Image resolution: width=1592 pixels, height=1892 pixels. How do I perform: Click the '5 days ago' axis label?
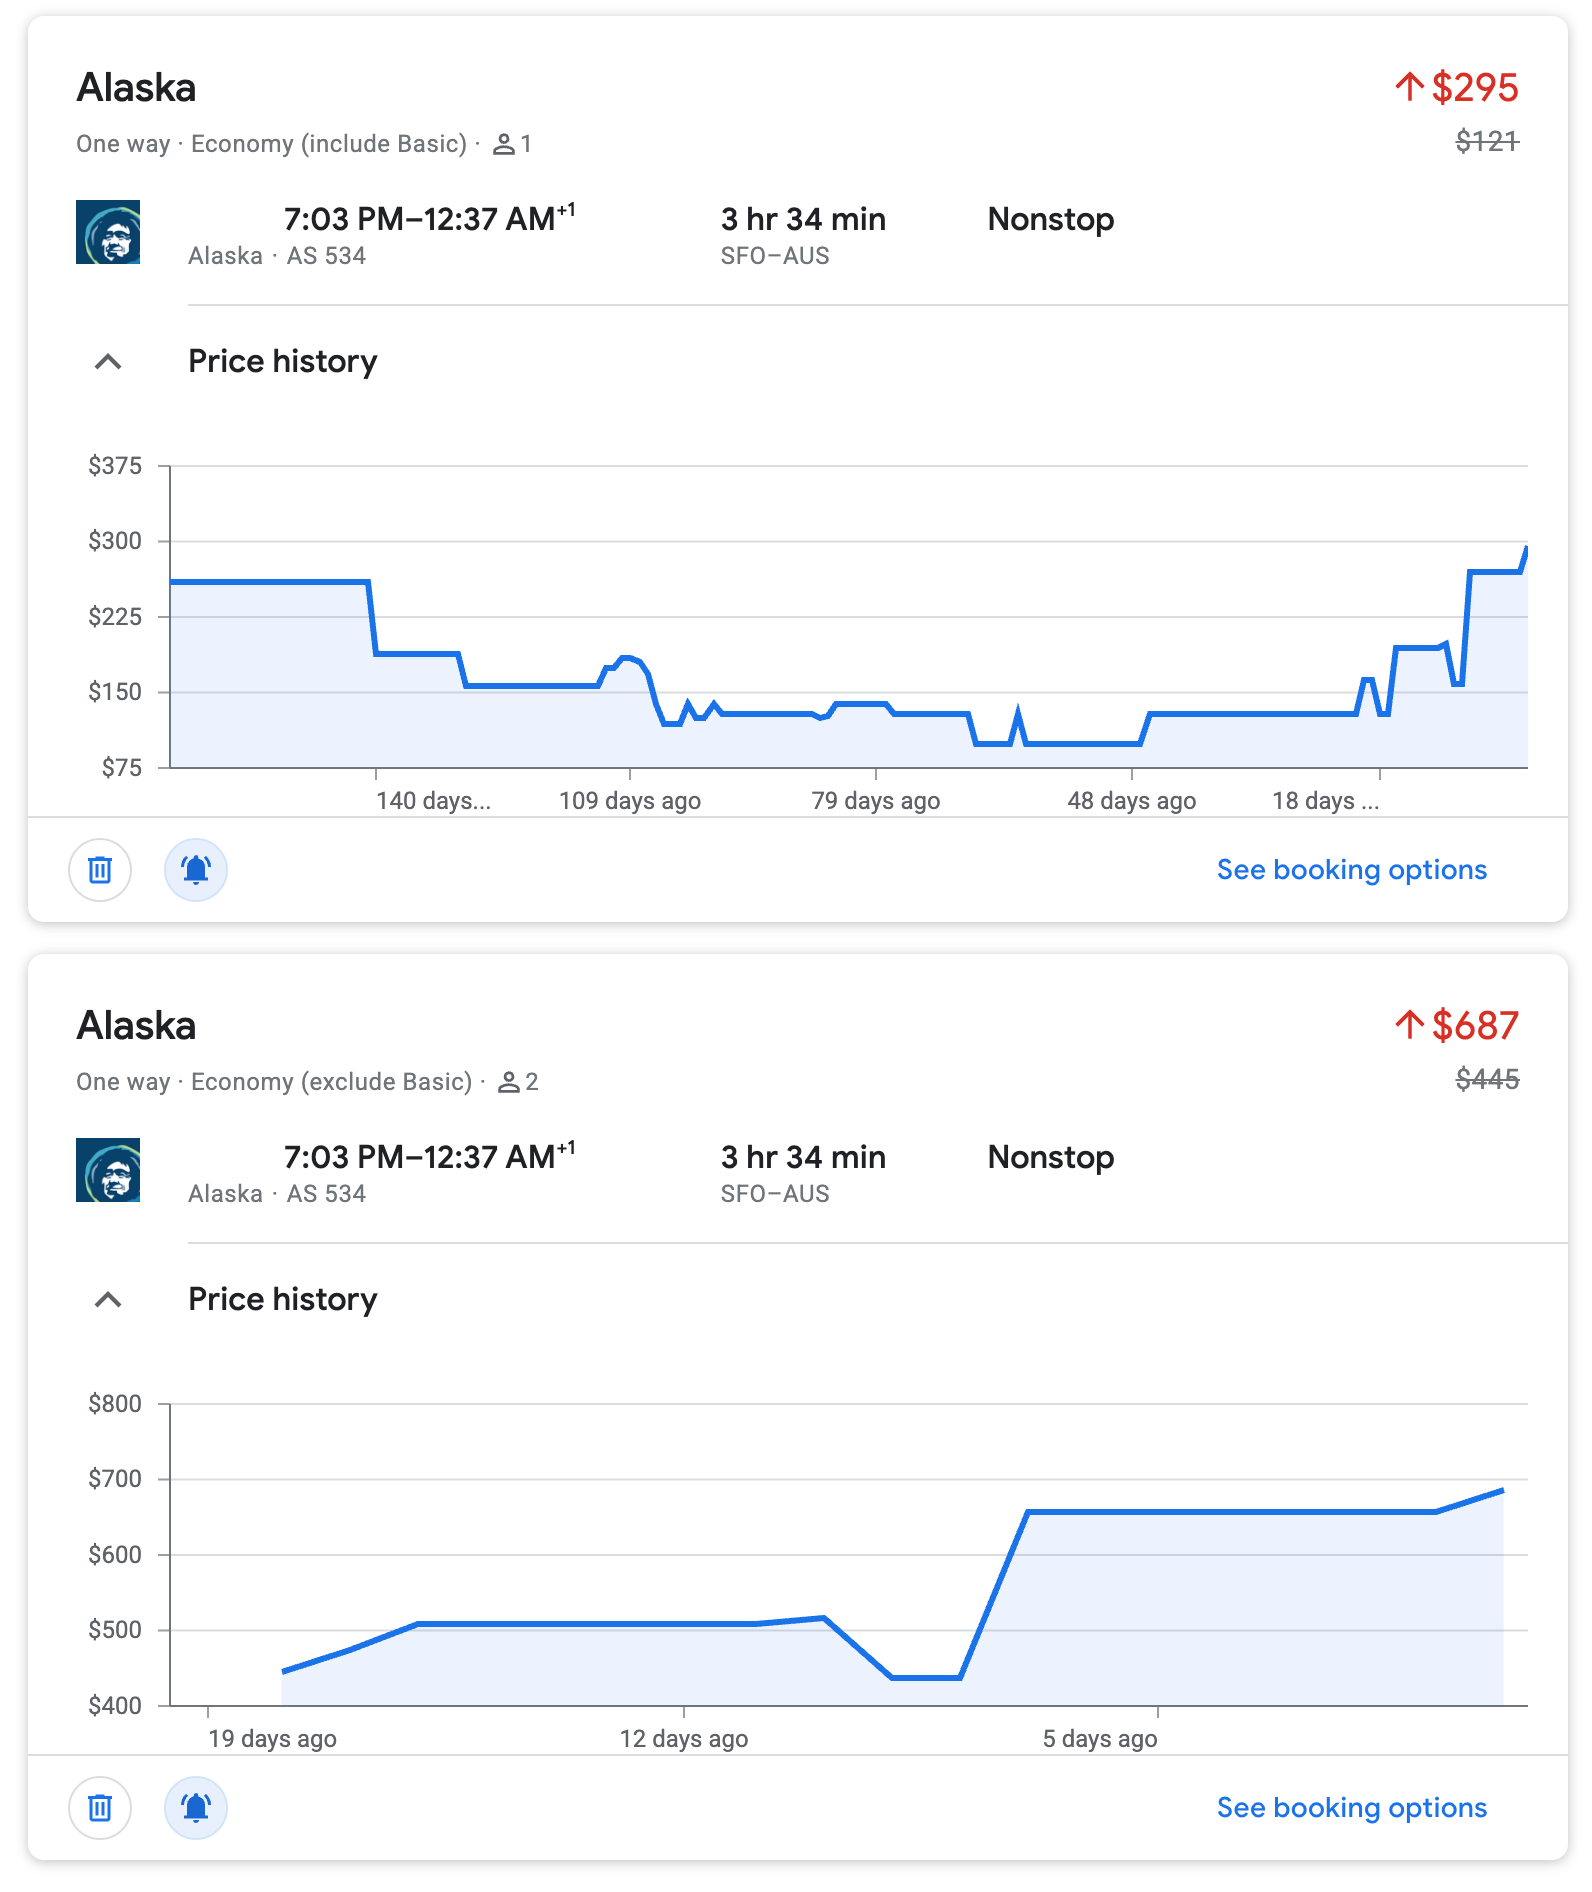coord(1100,1739)
